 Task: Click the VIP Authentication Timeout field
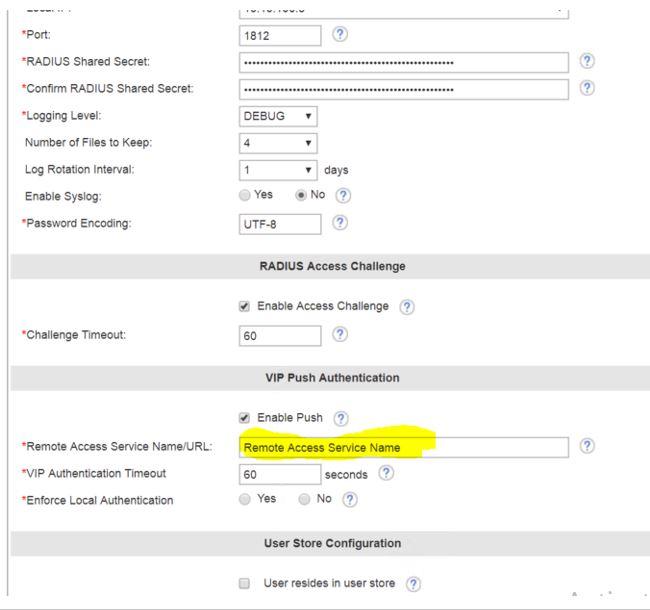pos(280,474)
